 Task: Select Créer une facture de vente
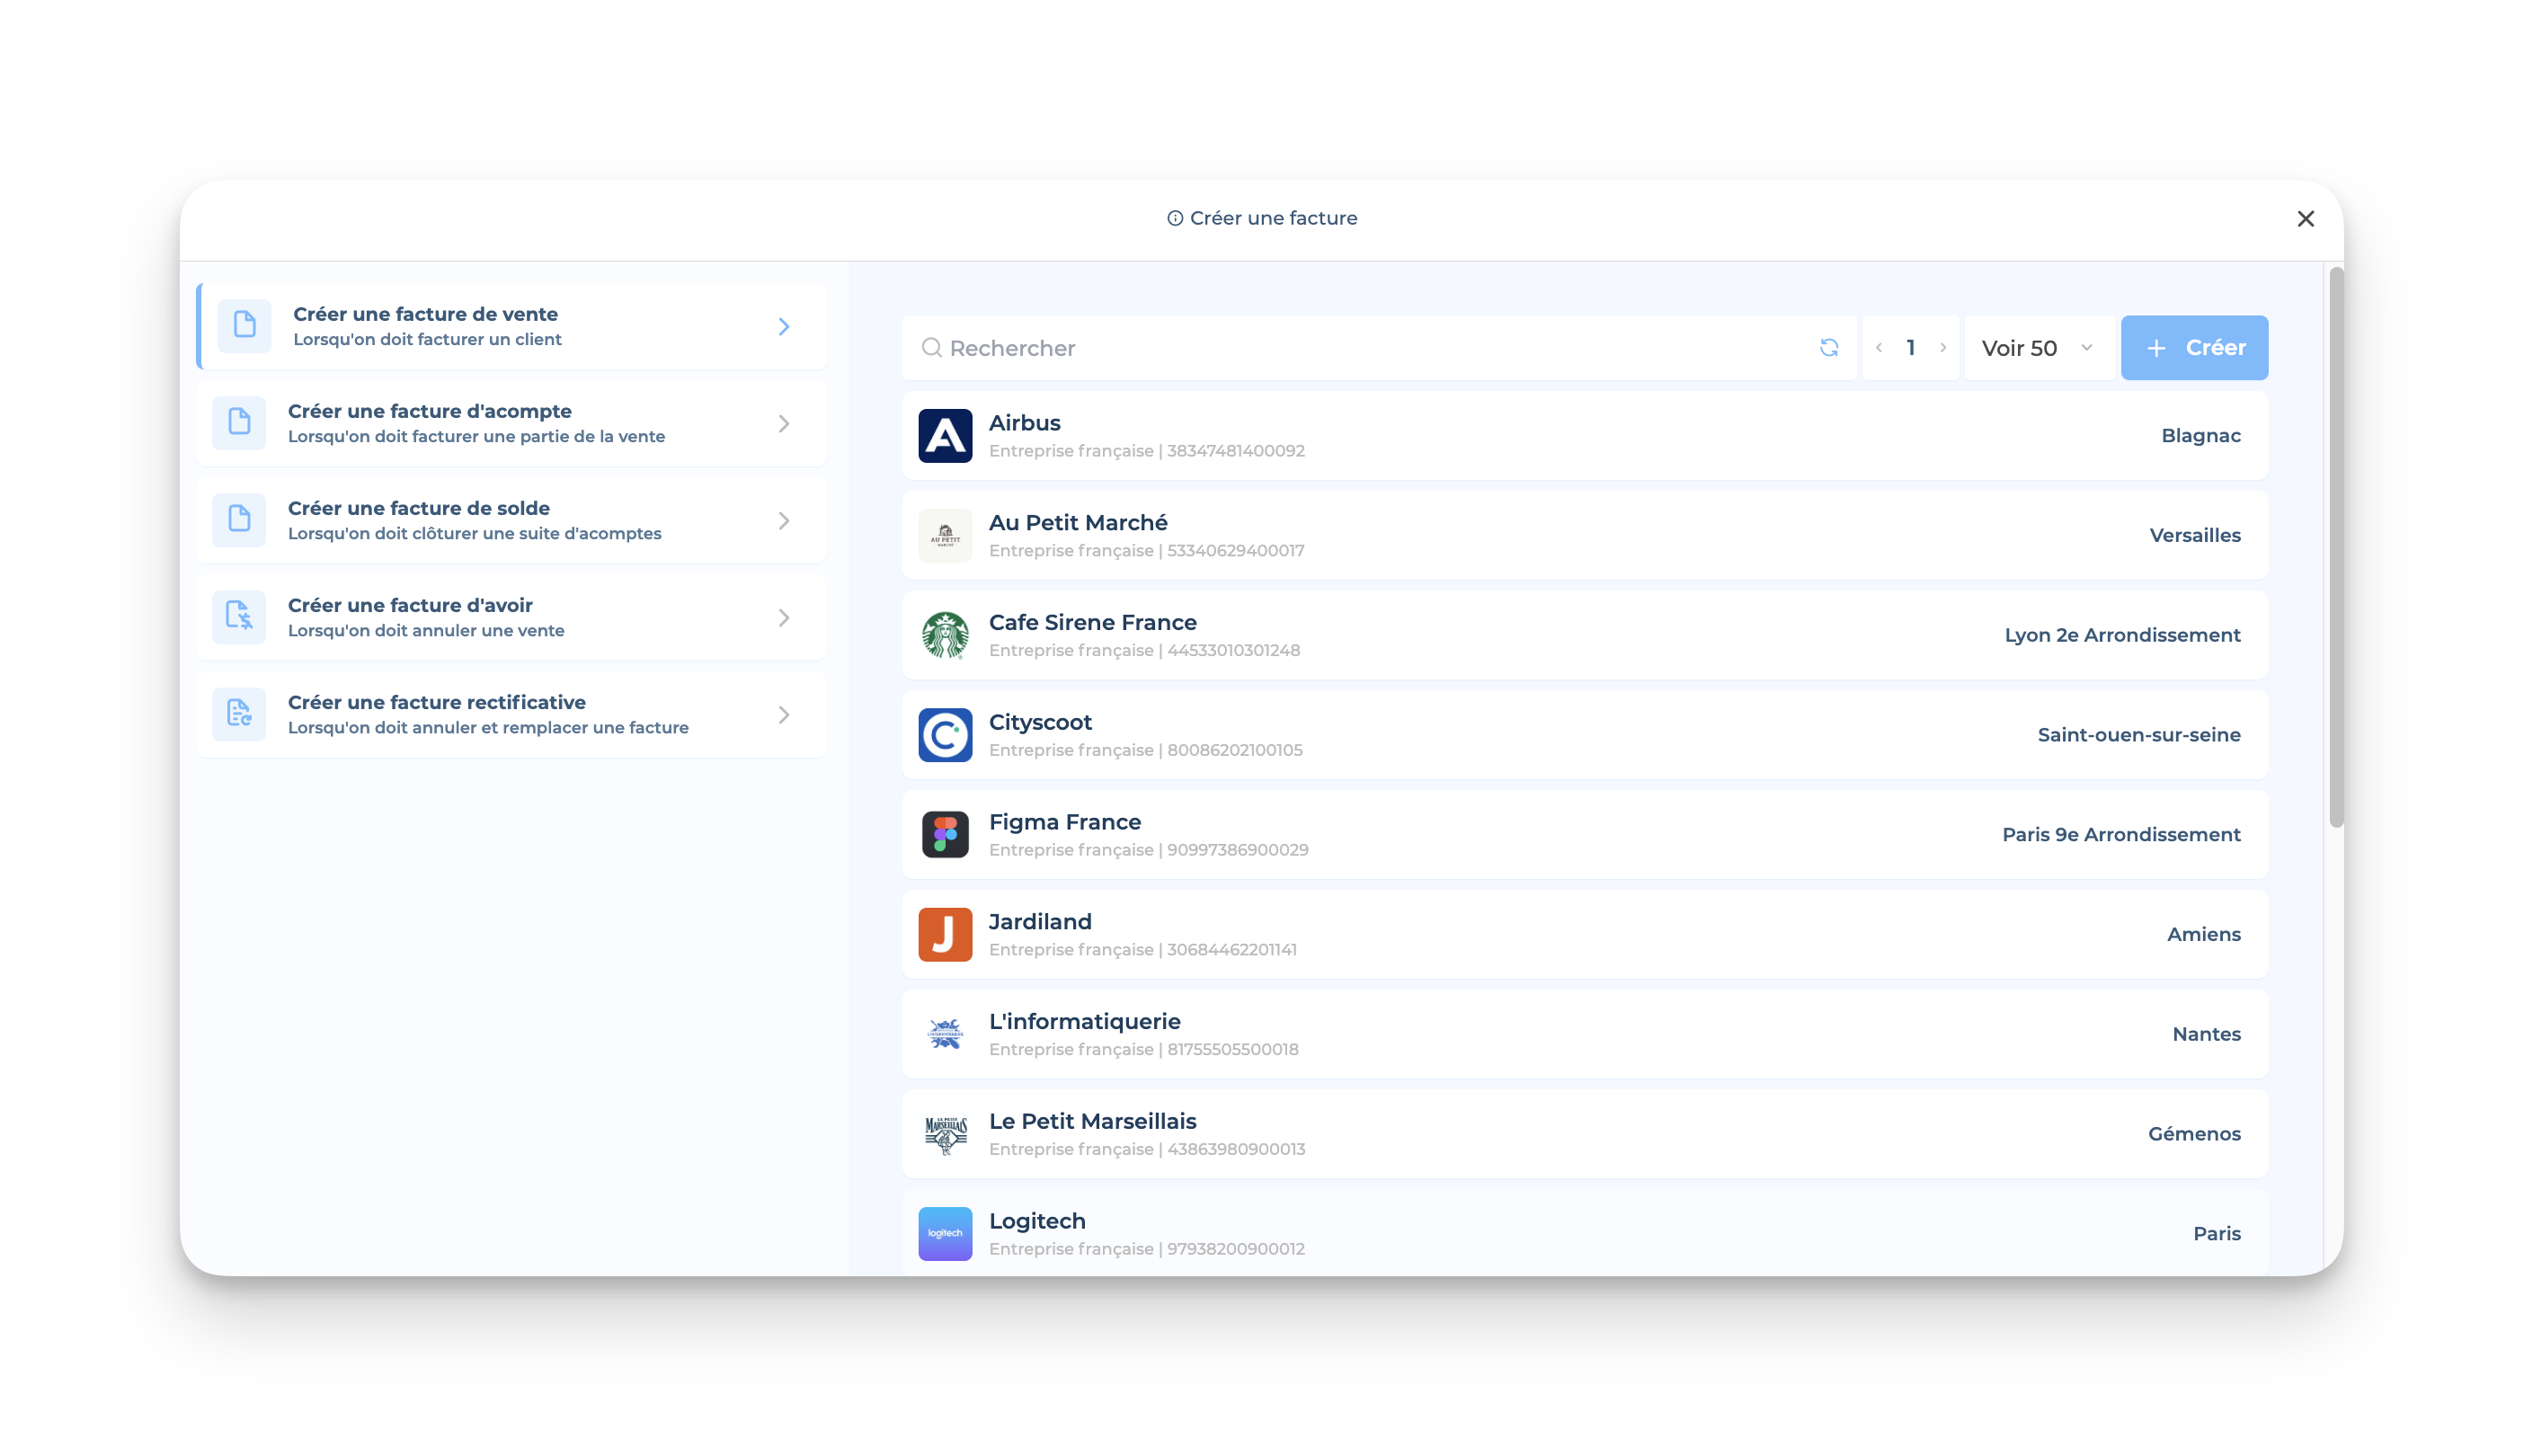click(512, 326)
